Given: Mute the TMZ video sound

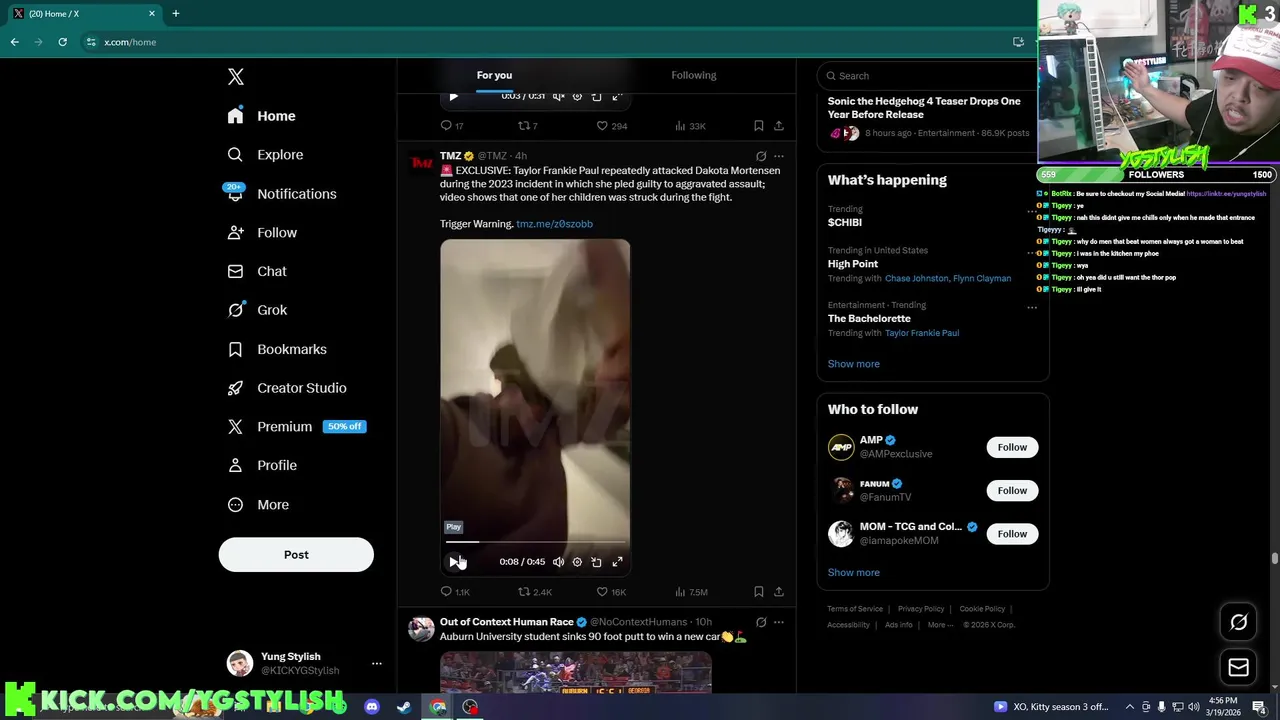Looking at the screenshot, I should click(x=558, y=562).
